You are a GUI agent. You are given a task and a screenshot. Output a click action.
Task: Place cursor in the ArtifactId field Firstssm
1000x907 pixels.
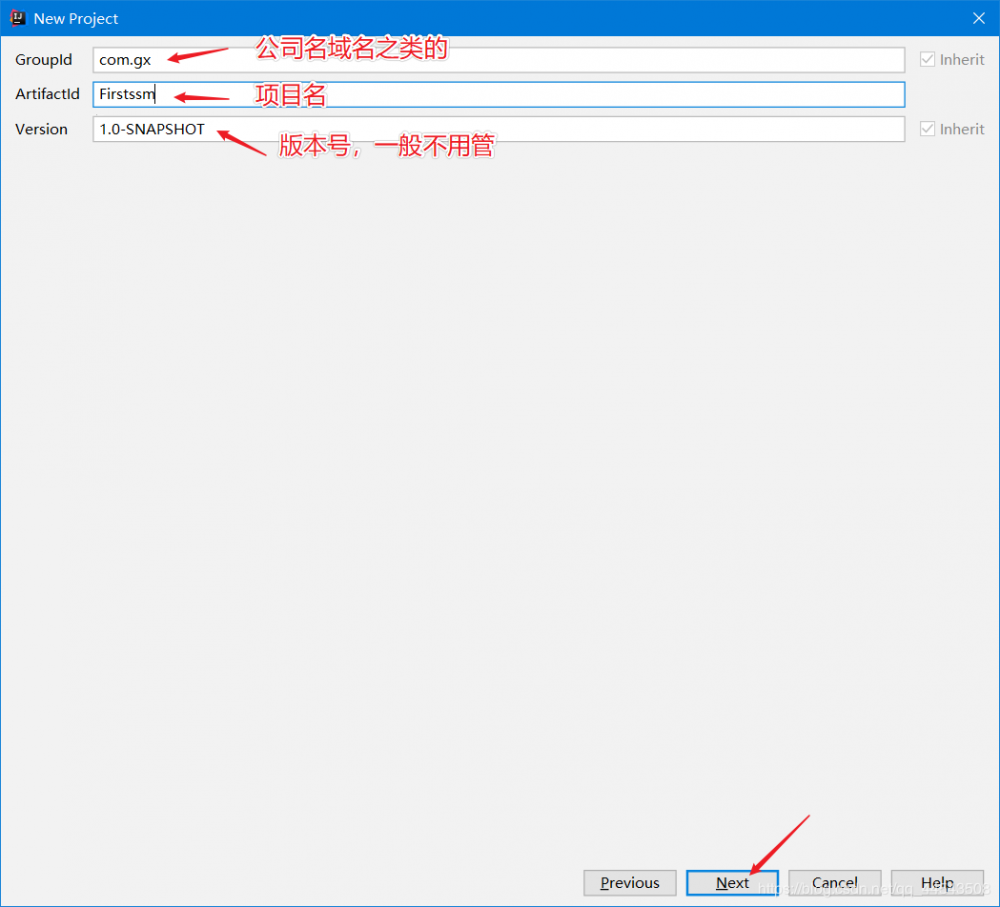coord(300,94)
